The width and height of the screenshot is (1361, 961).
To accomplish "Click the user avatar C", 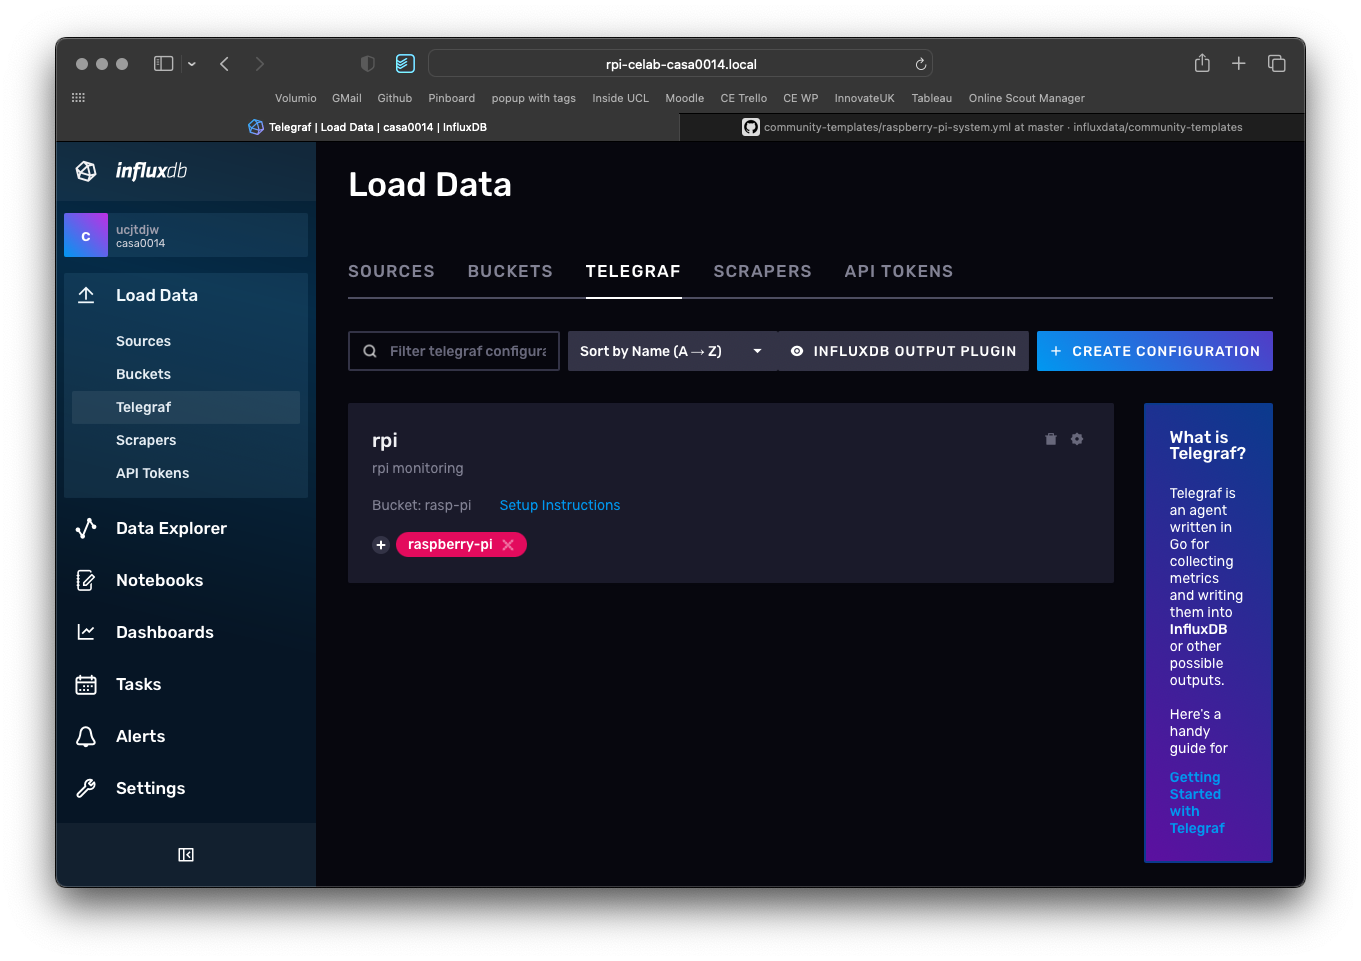I will [x=86, y=235].
